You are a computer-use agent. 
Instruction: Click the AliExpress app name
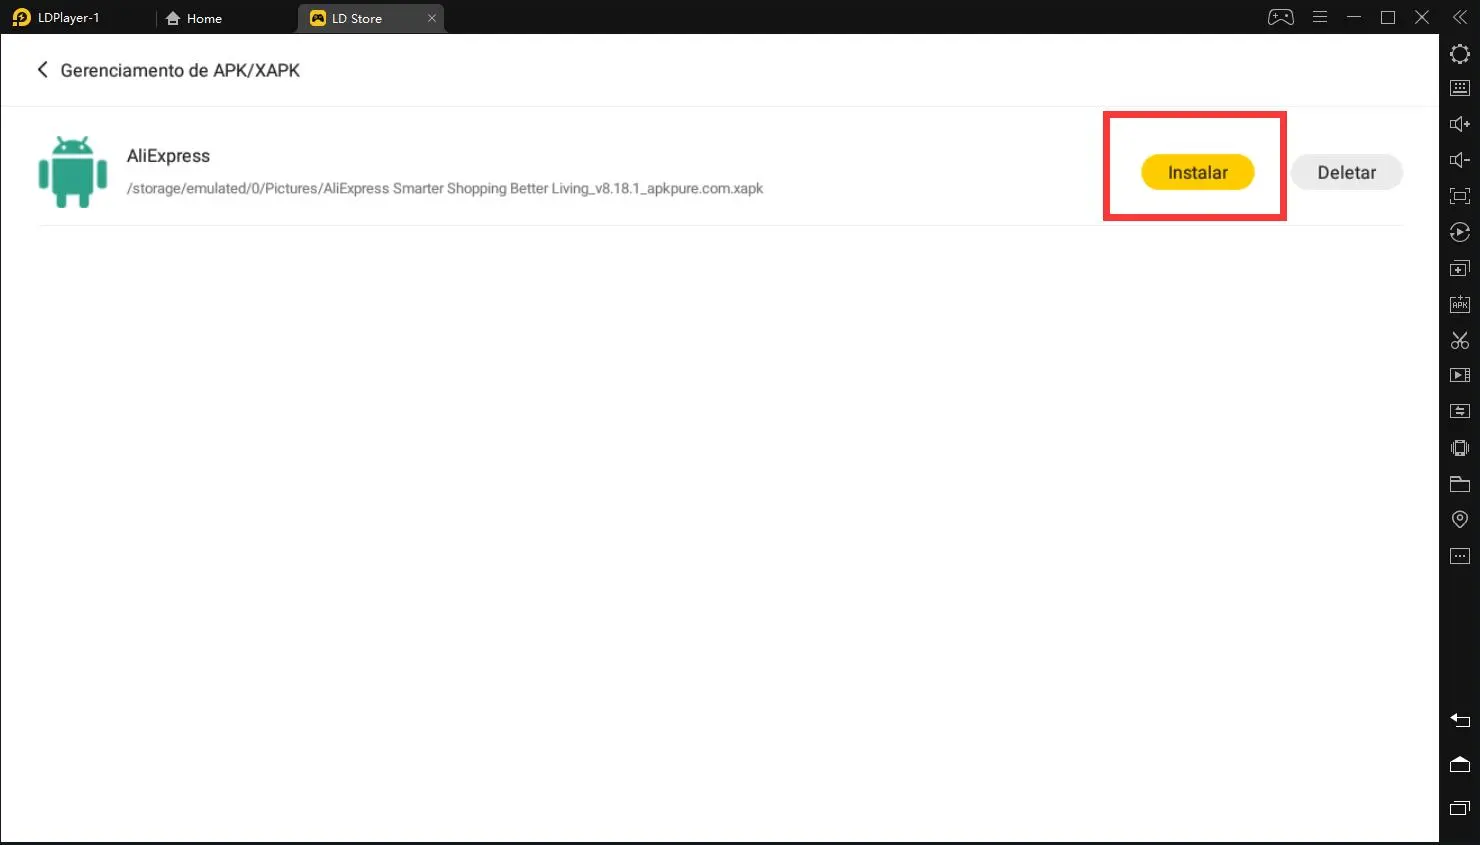[168, 156]
